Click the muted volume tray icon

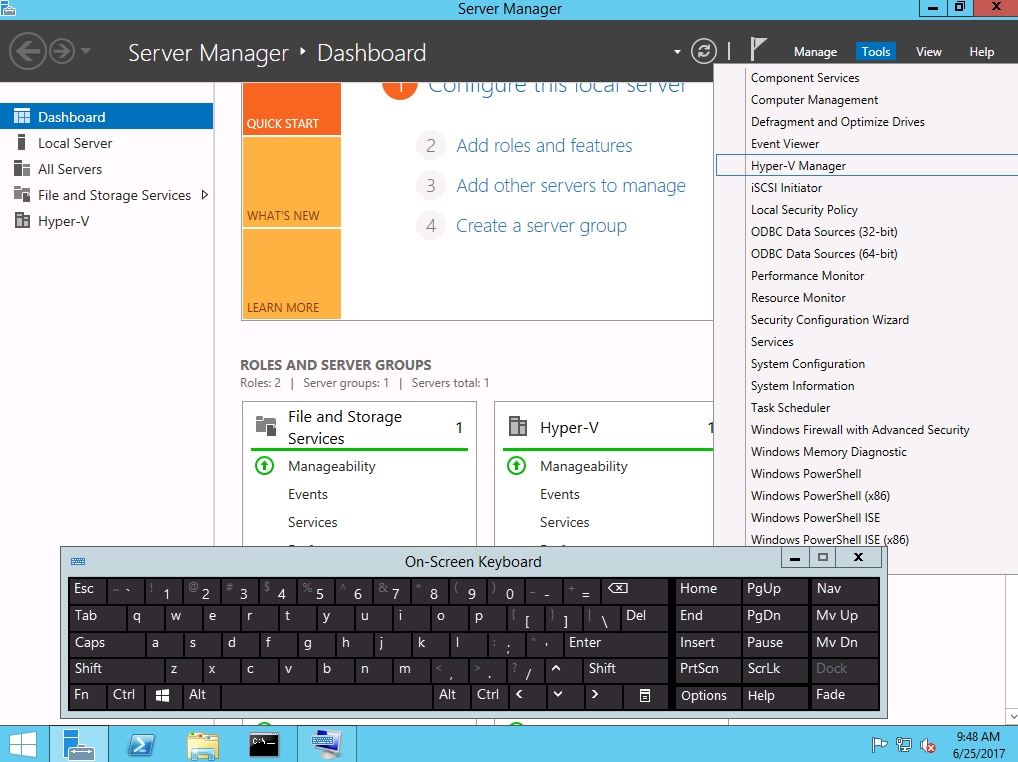(x=928, y=745)
